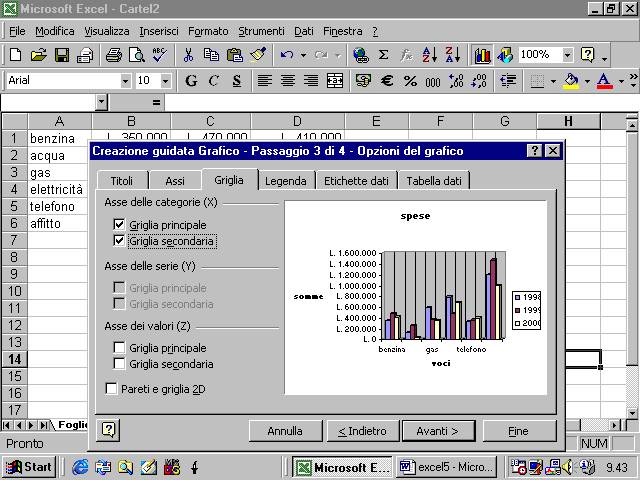Viewport: 640px width, 480px height.
Task: Open the font name Arial dropdown
Action: click(x=125, y=81)
